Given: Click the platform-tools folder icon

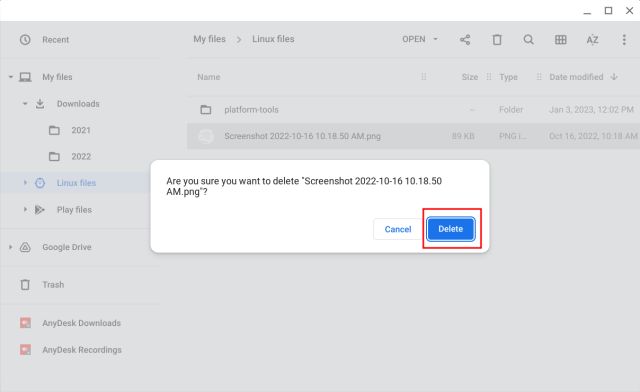Looking at the screenshot, I should (x=206, y=109).
